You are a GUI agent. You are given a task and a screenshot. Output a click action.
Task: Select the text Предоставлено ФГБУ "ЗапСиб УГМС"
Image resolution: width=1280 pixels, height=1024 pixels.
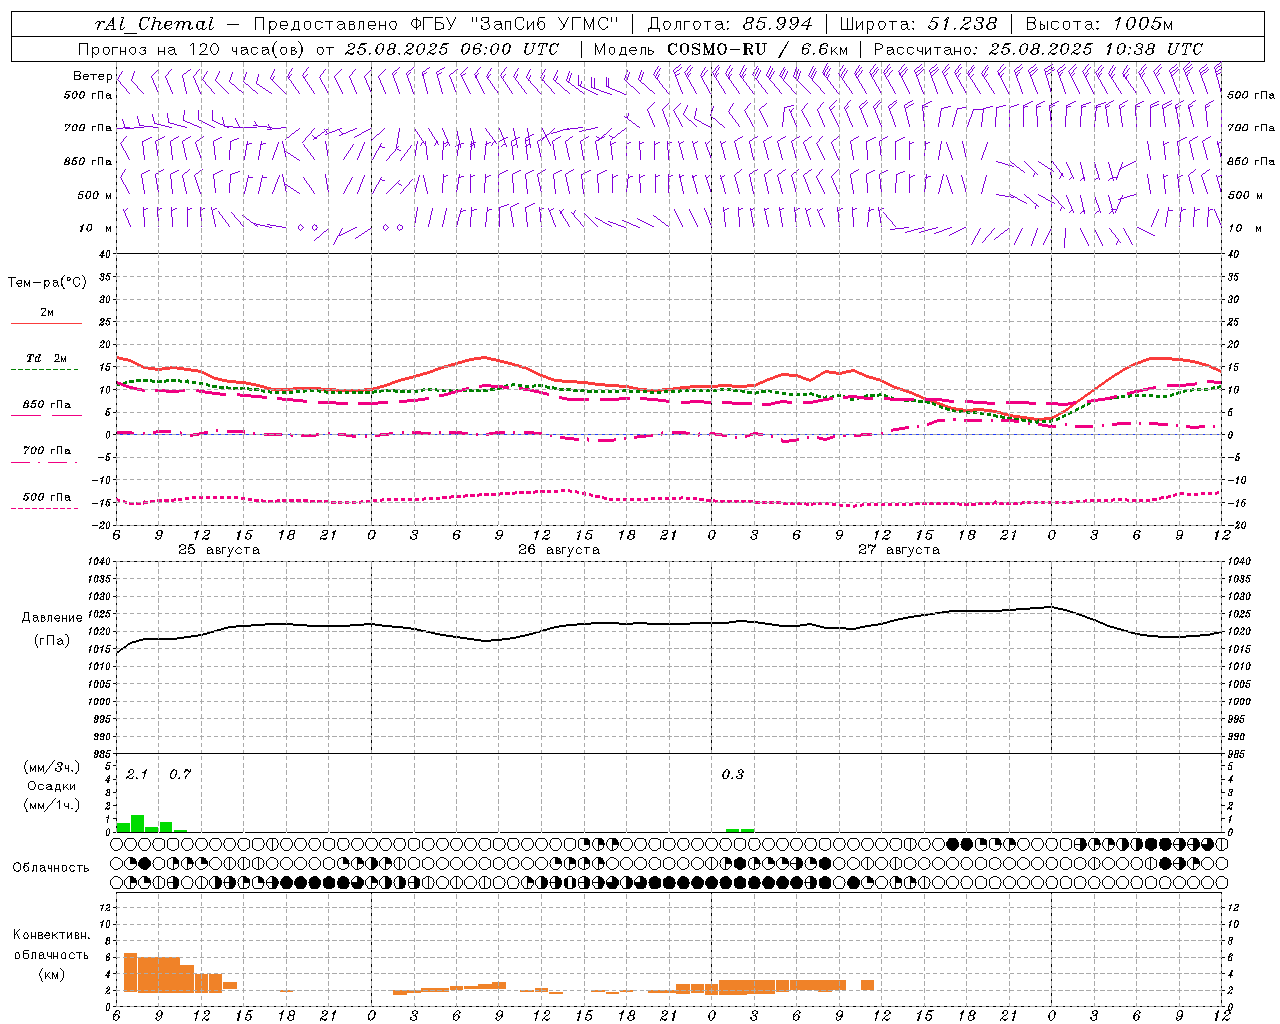tap(437, 24)
